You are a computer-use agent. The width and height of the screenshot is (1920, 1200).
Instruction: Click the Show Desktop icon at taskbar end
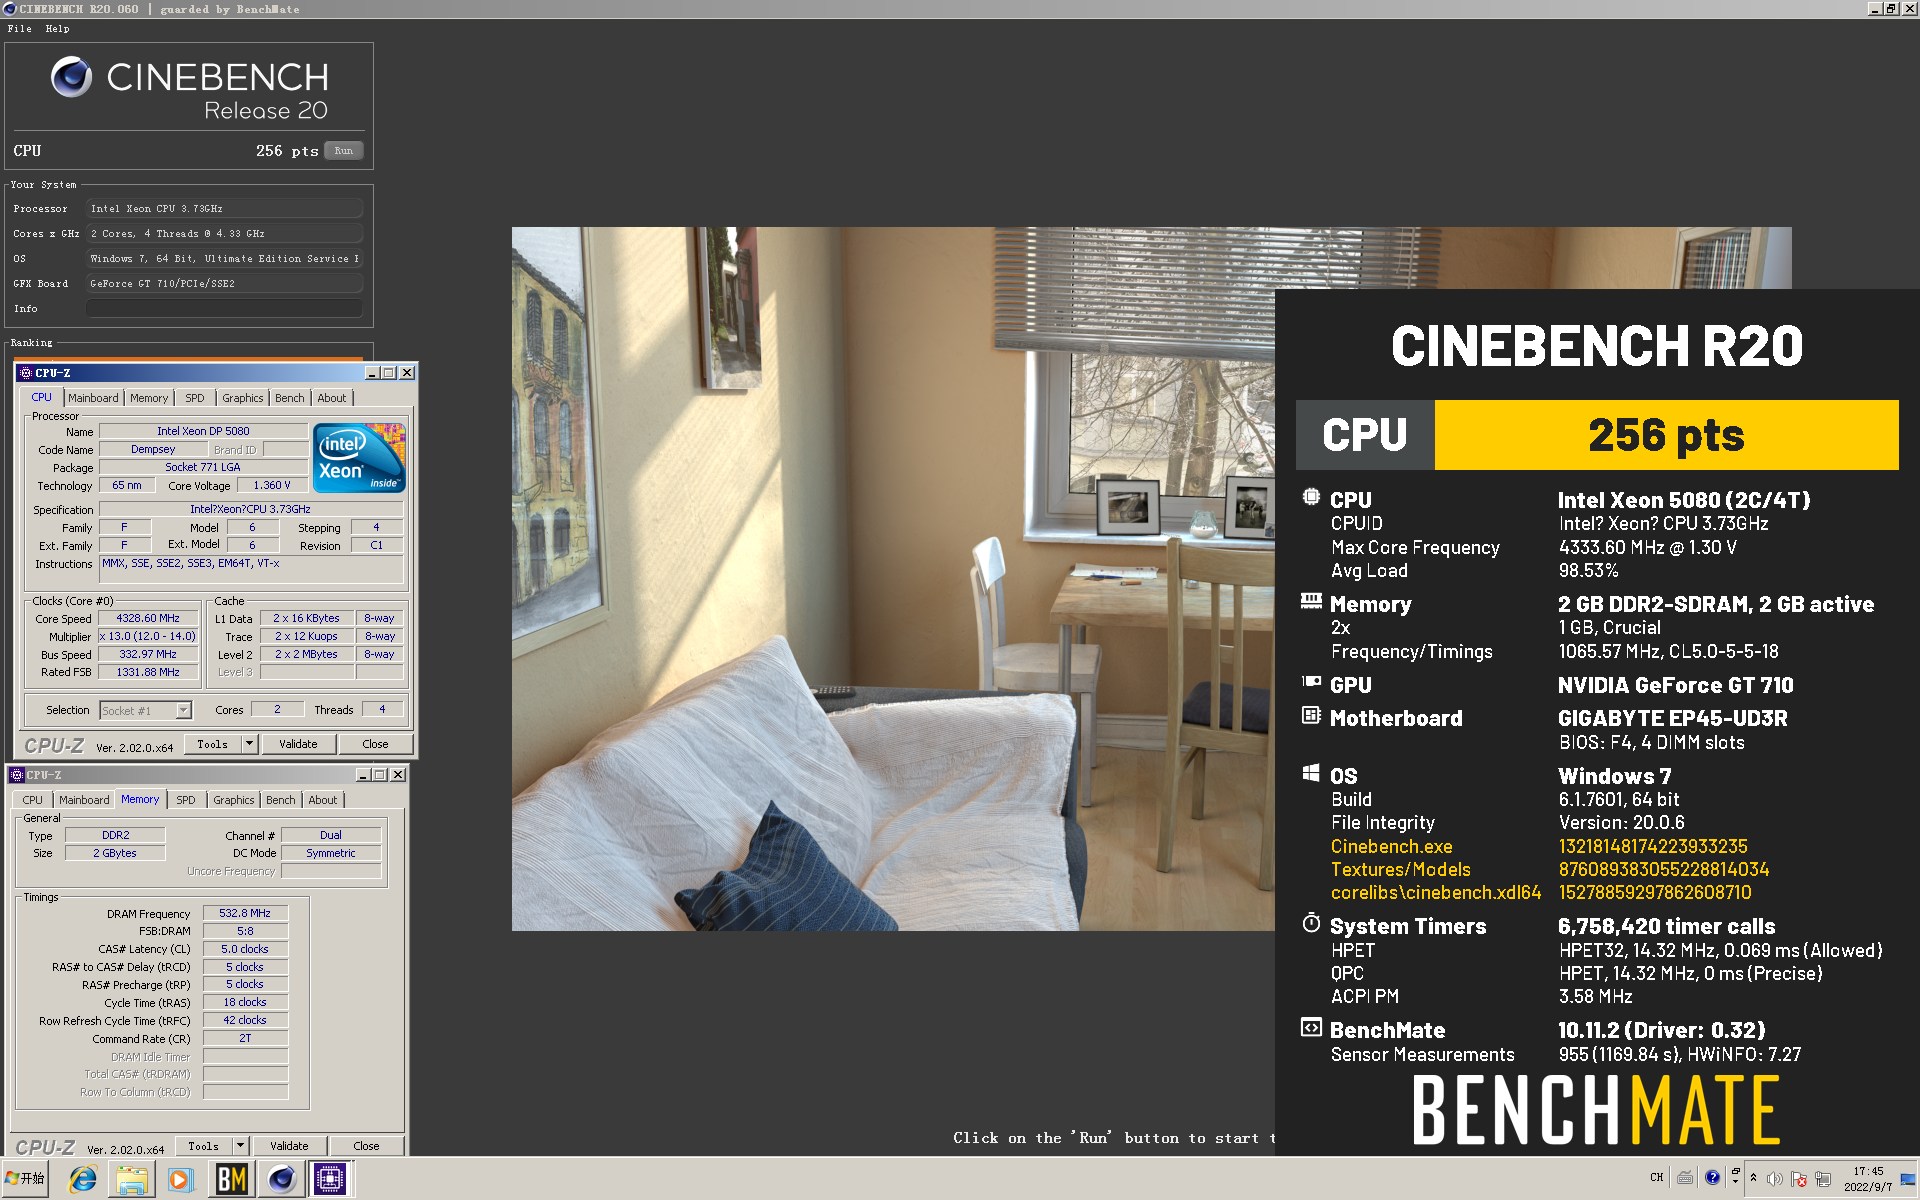pyautogui.click(x=1908, y=1179)
